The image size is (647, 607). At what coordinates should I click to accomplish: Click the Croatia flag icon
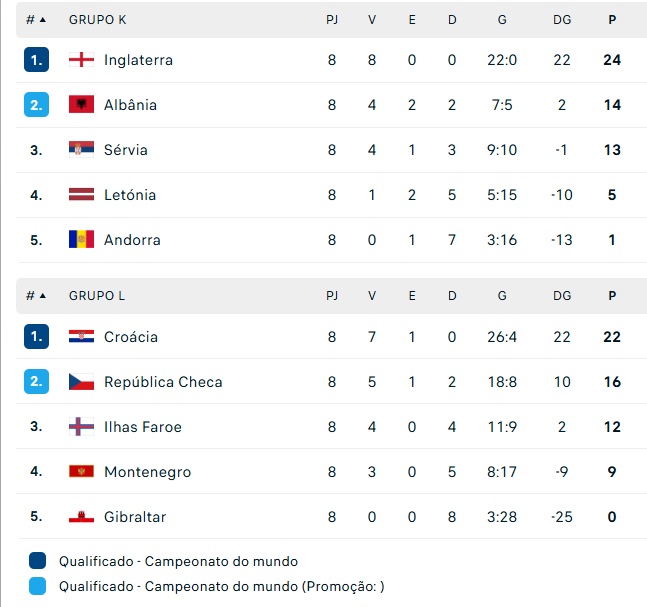81,337
